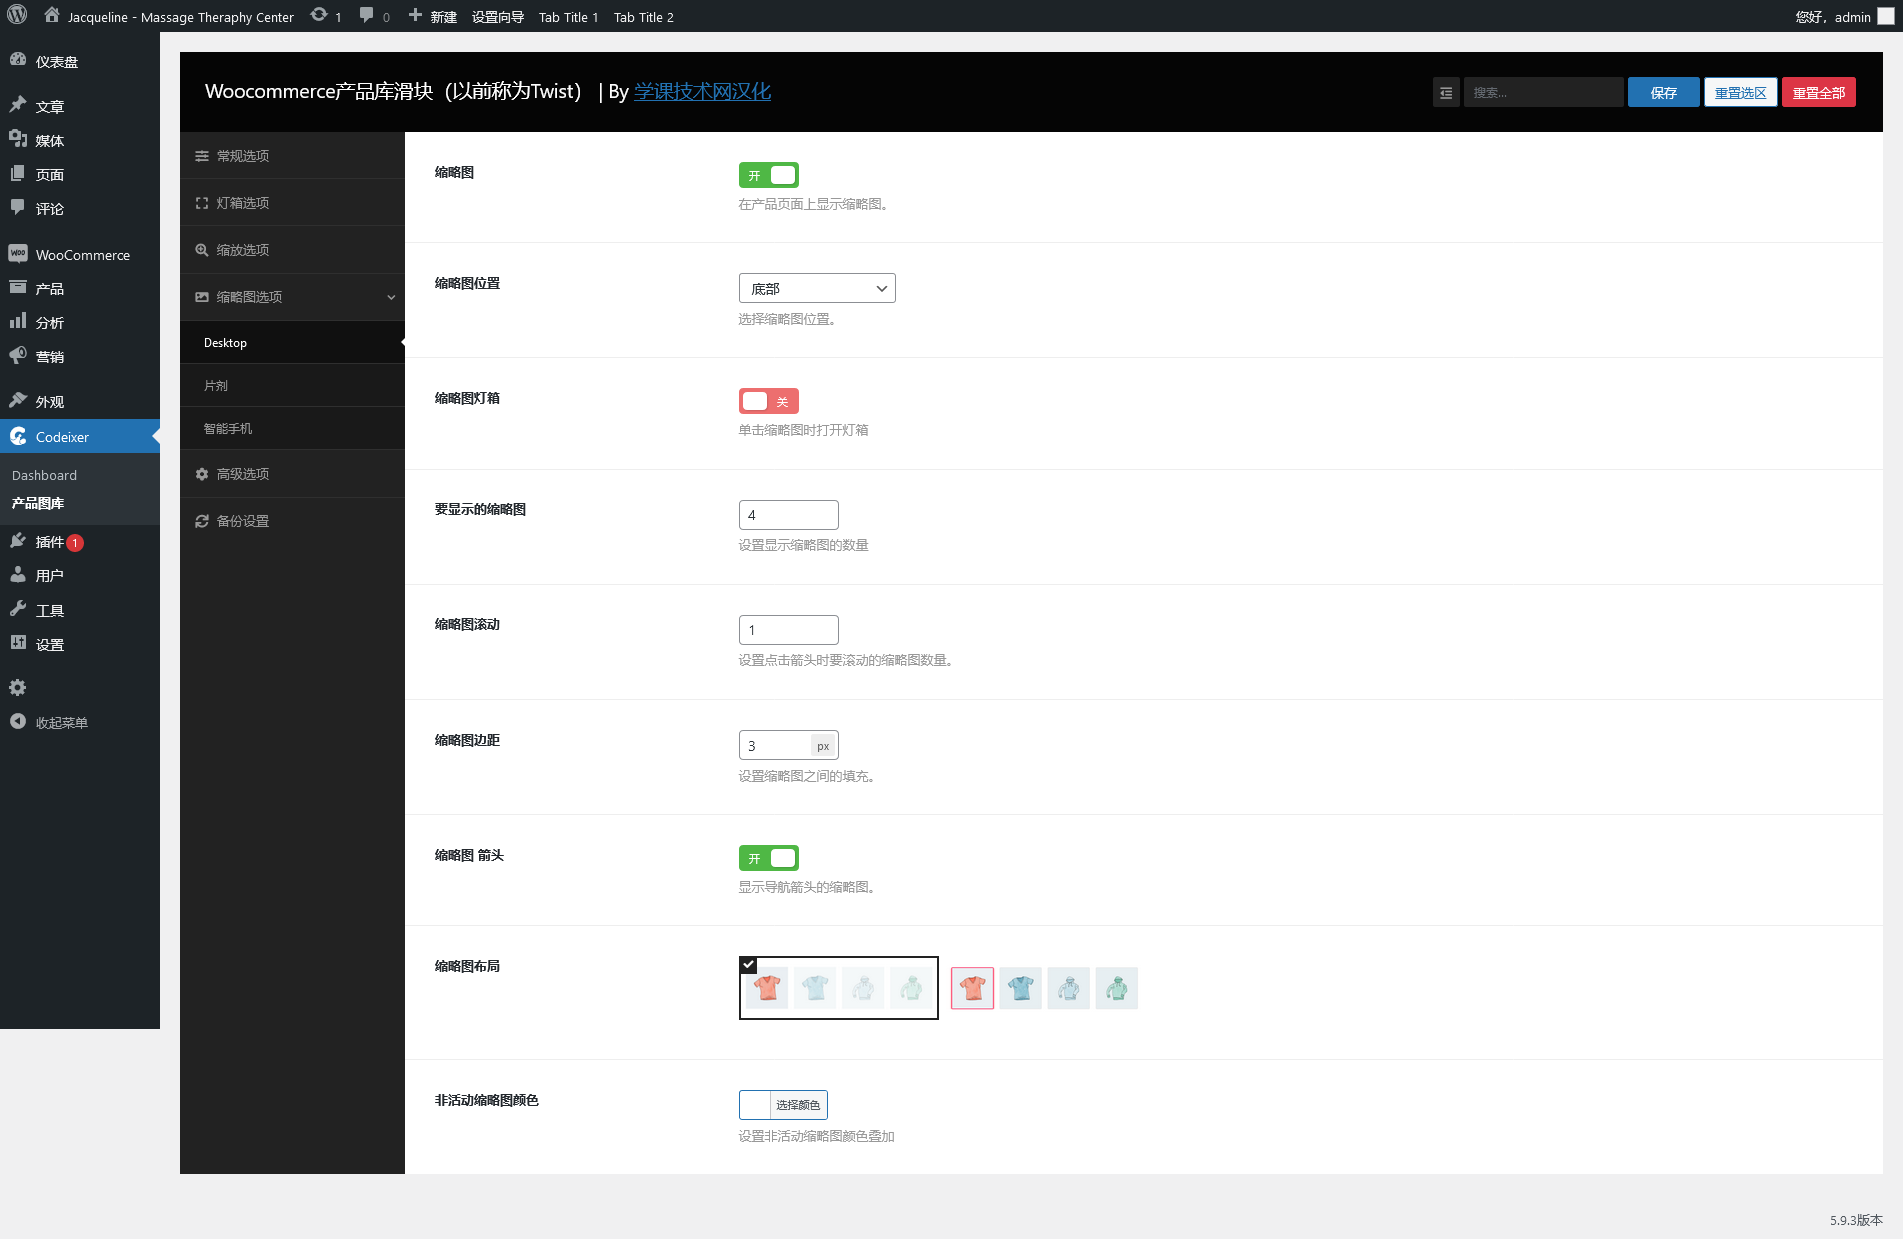Open the 新建 new content menu
The width and height of the screenshot is (1903, 1239).
click(x=433, y=17)
